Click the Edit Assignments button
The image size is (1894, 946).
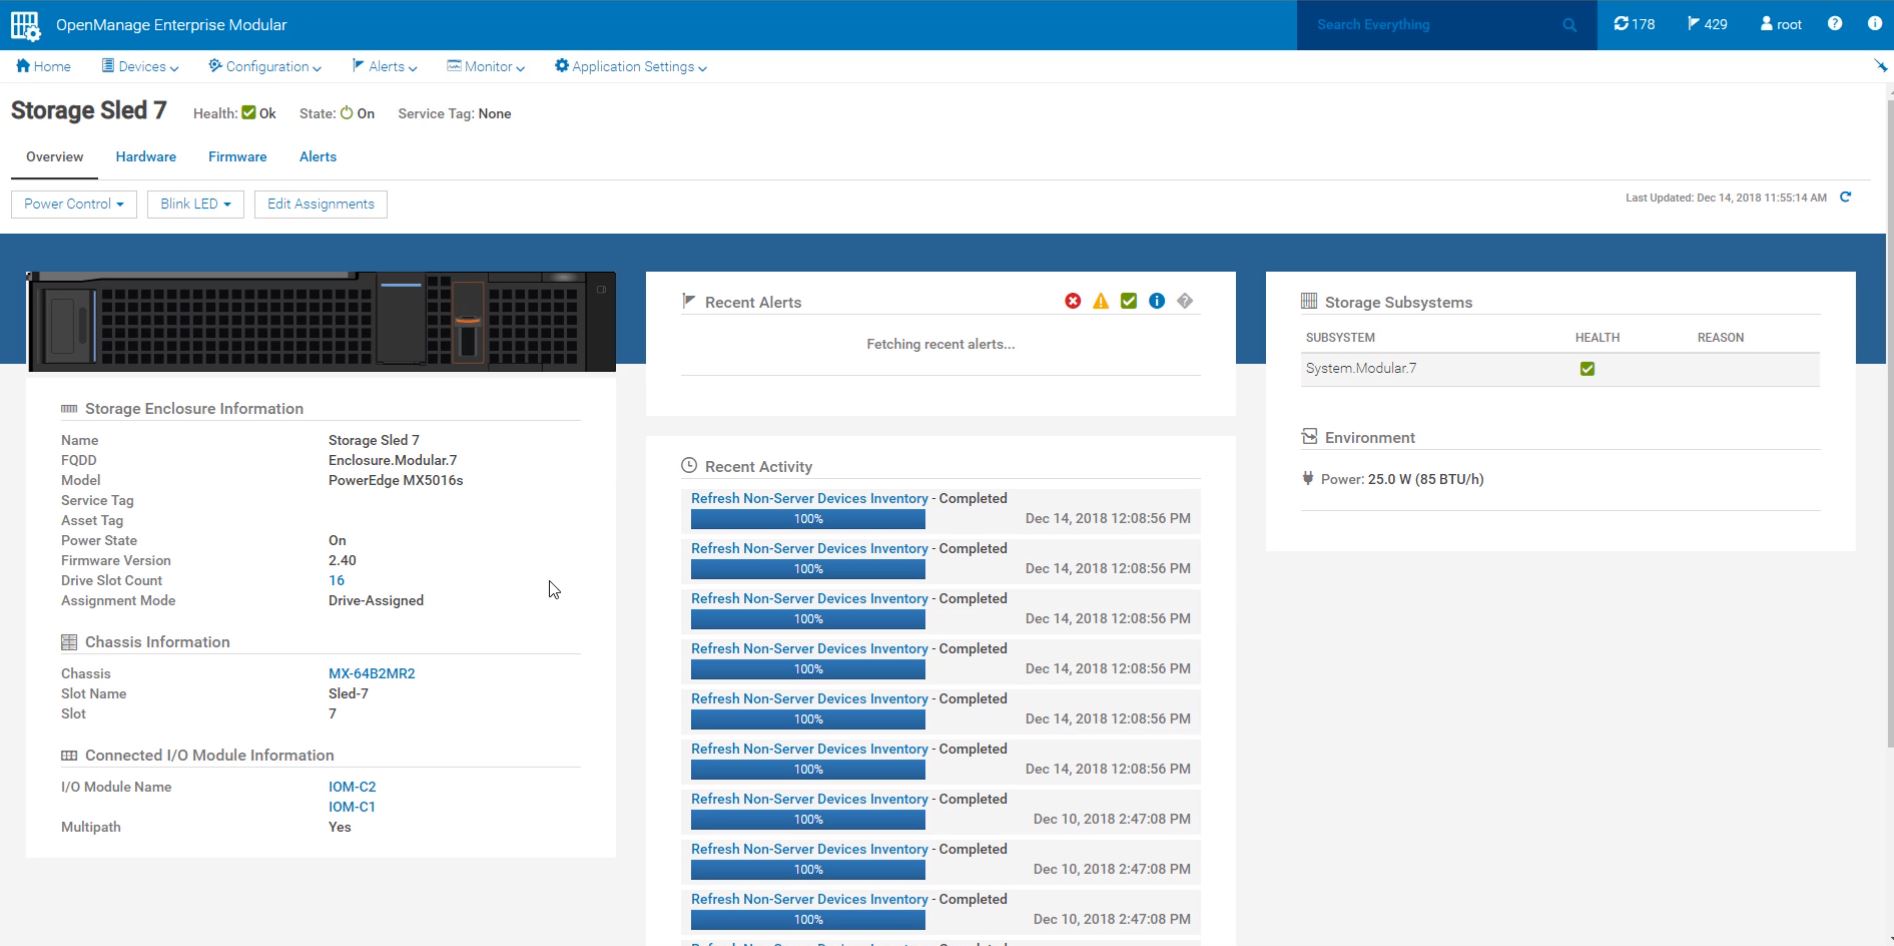click(x=321, y=204)
